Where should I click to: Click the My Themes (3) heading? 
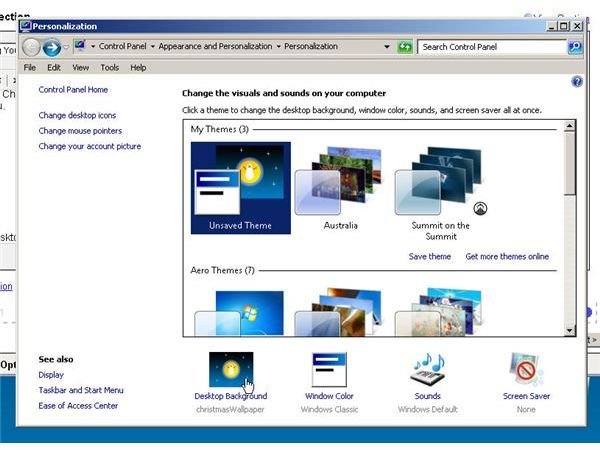point(220,129)
